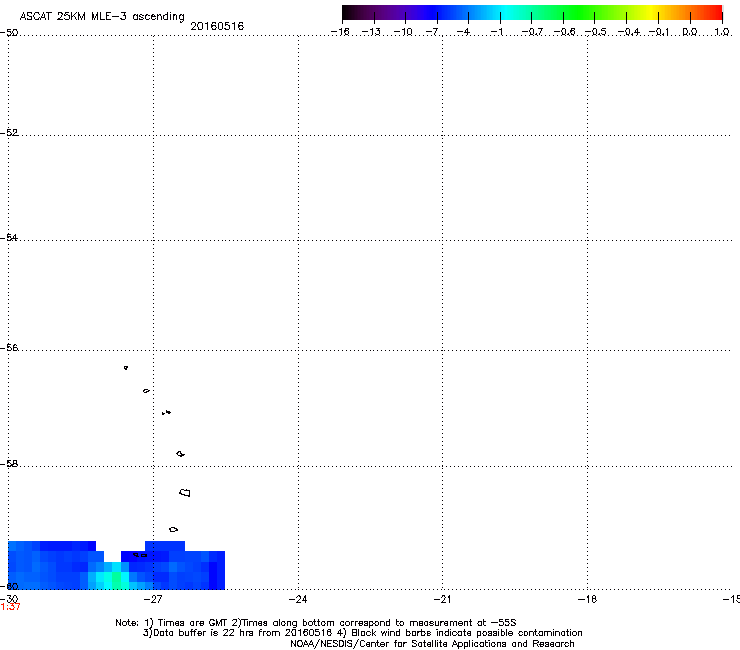Click the -18 longitude axis label
The height and width of the screenshot is (650, 740).
tap(587, 599)
